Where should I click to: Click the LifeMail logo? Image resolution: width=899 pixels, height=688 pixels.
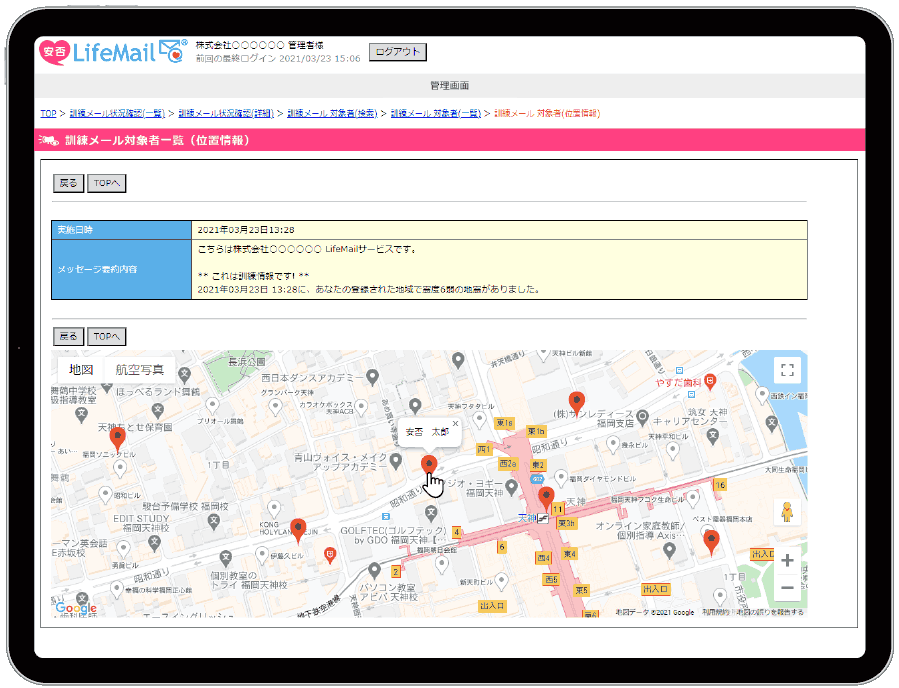point(113,52)
